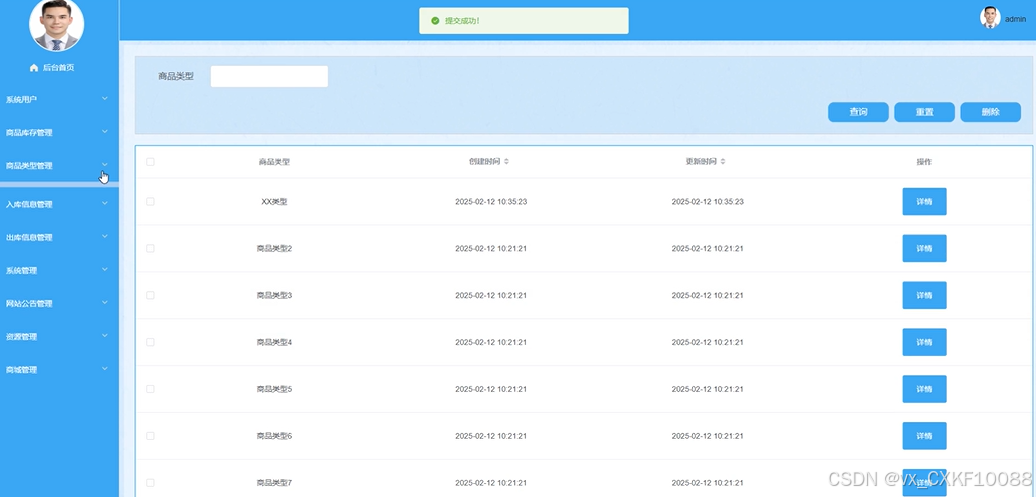The height and width of the screenshot is (497, 1036).
Task: Select the XX类型 cell in the table
Action: tap(274, 202)
